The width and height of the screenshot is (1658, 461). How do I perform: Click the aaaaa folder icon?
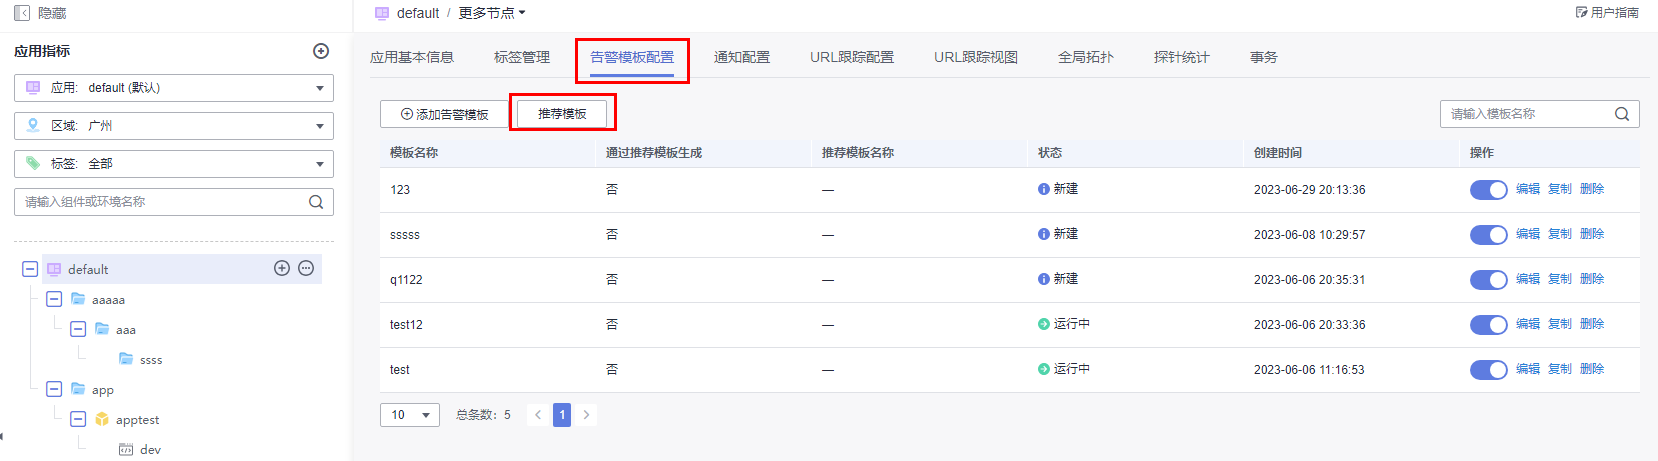tap(78, 299)
